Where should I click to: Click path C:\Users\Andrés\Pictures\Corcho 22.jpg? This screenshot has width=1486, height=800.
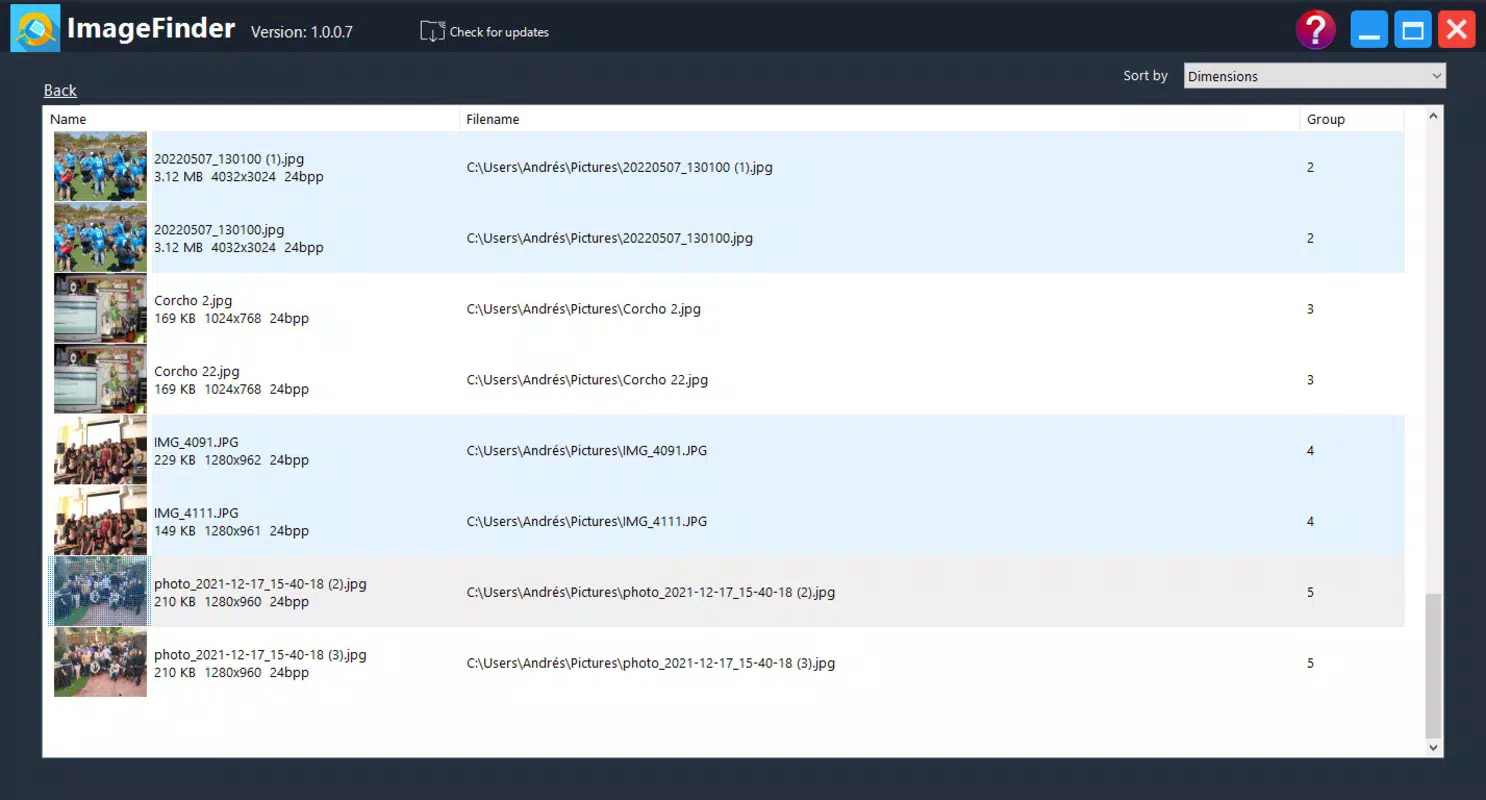click(x=587, y=380)
